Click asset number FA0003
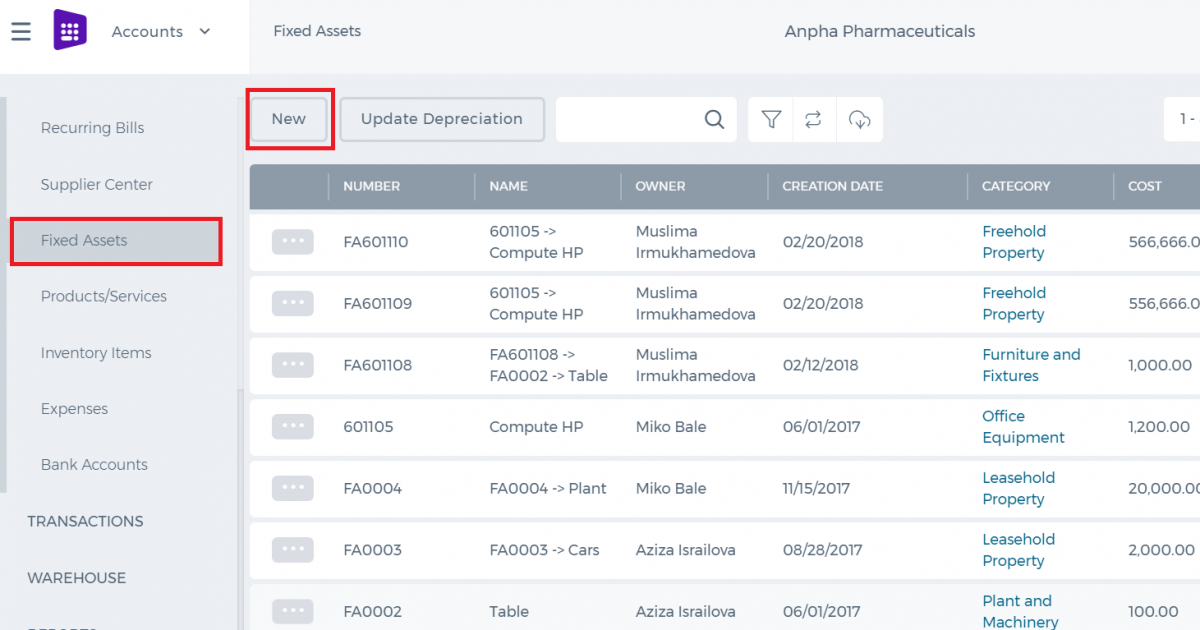 click(x=372, y=550)
